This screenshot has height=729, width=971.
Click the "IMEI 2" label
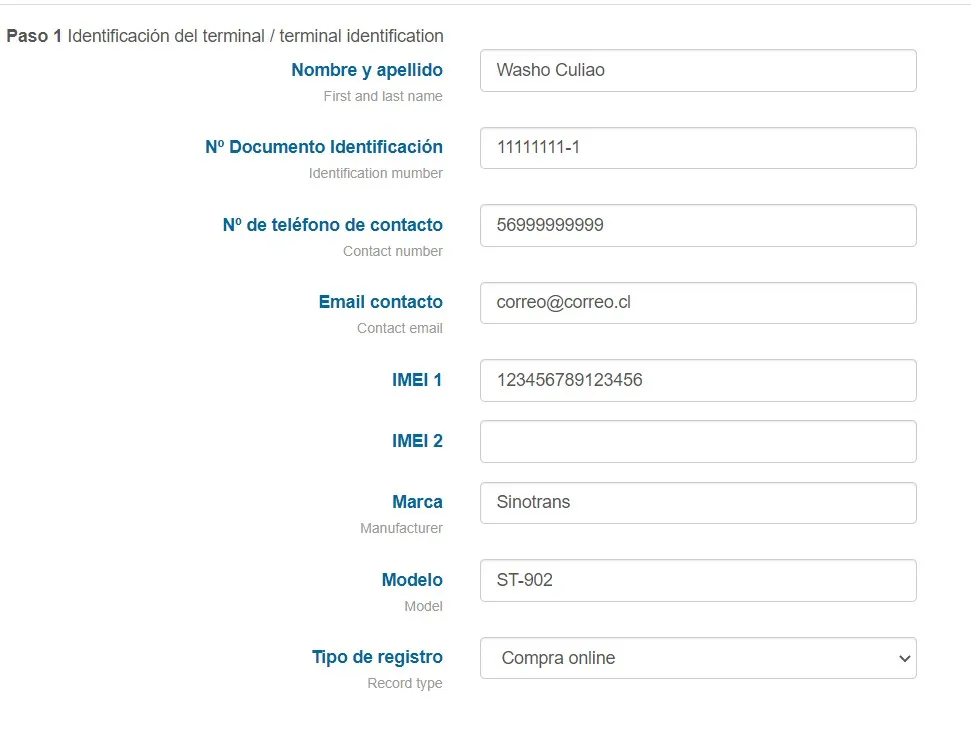pyautogui.click(x=417, y=441)
